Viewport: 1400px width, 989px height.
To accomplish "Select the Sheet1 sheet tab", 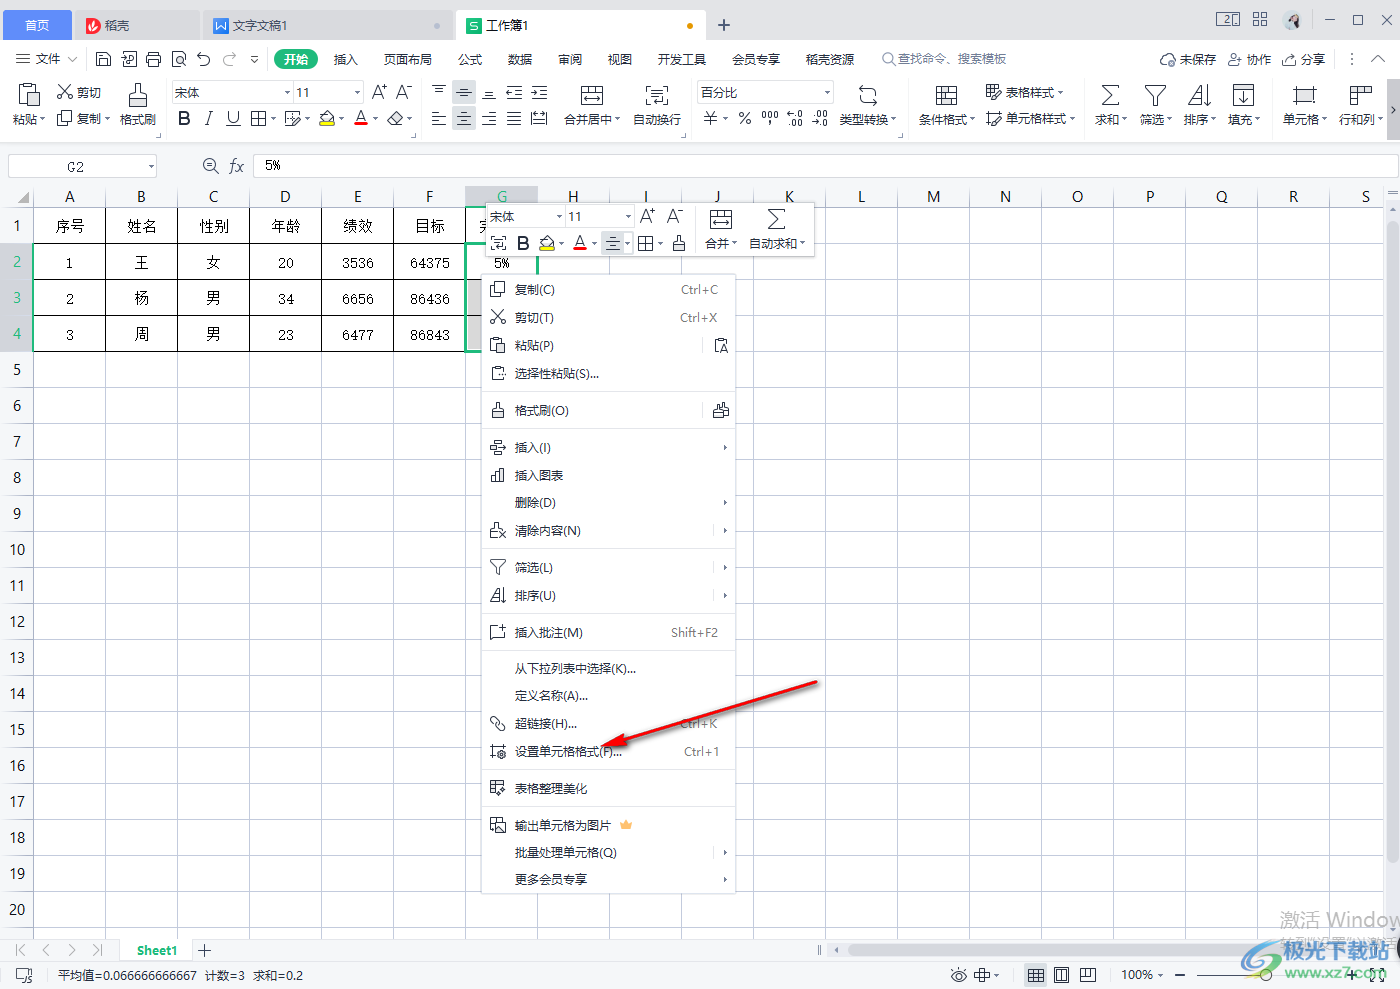I will click(x=157, y=951).
